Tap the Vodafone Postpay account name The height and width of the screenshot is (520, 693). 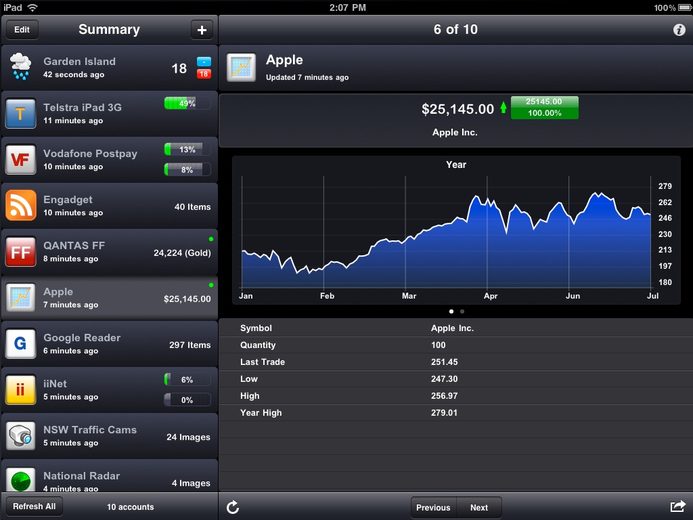tap(90, 154)
